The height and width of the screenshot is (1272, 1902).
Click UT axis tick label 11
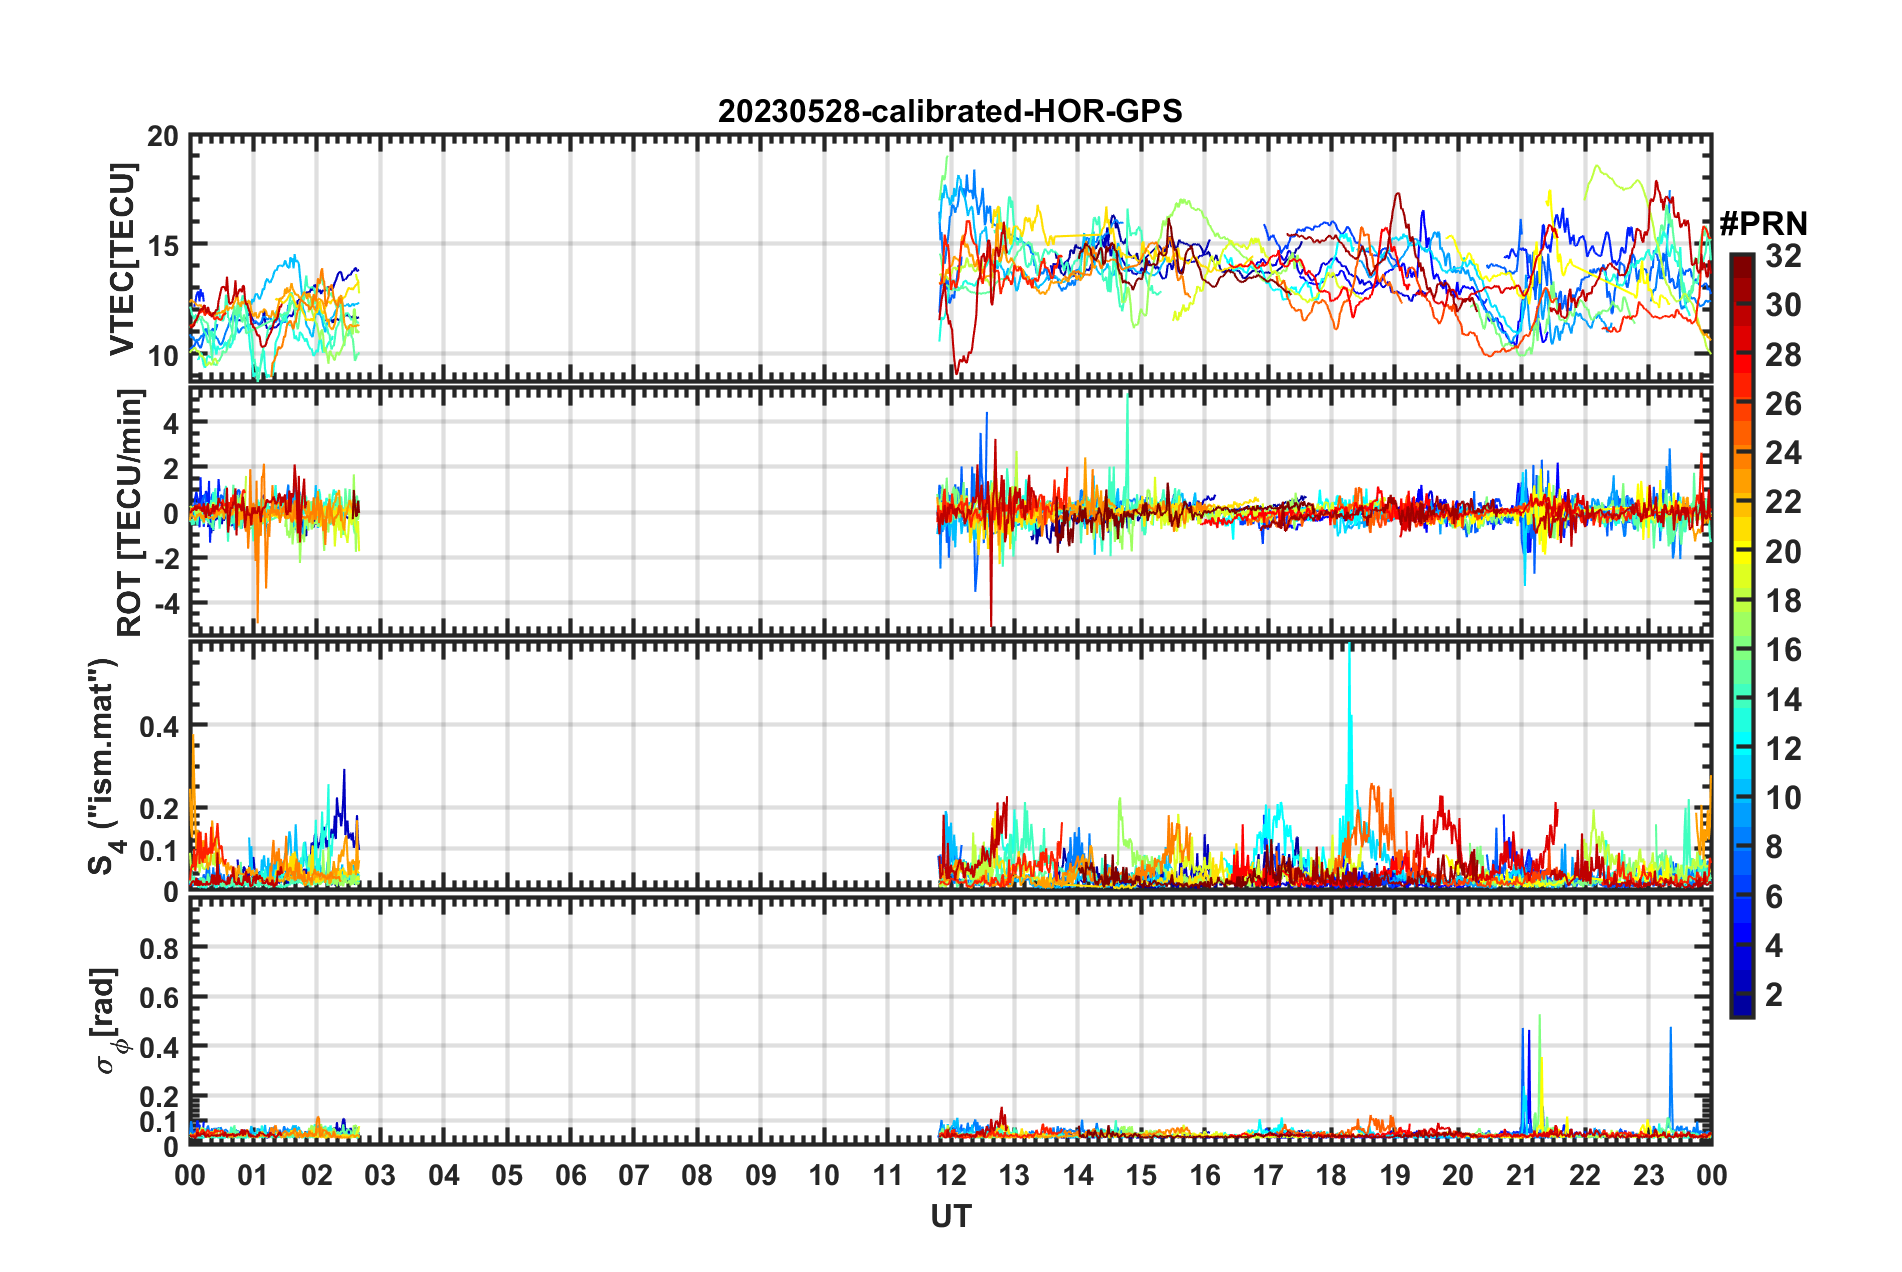pyautogui.click(x=887, y=1175)
